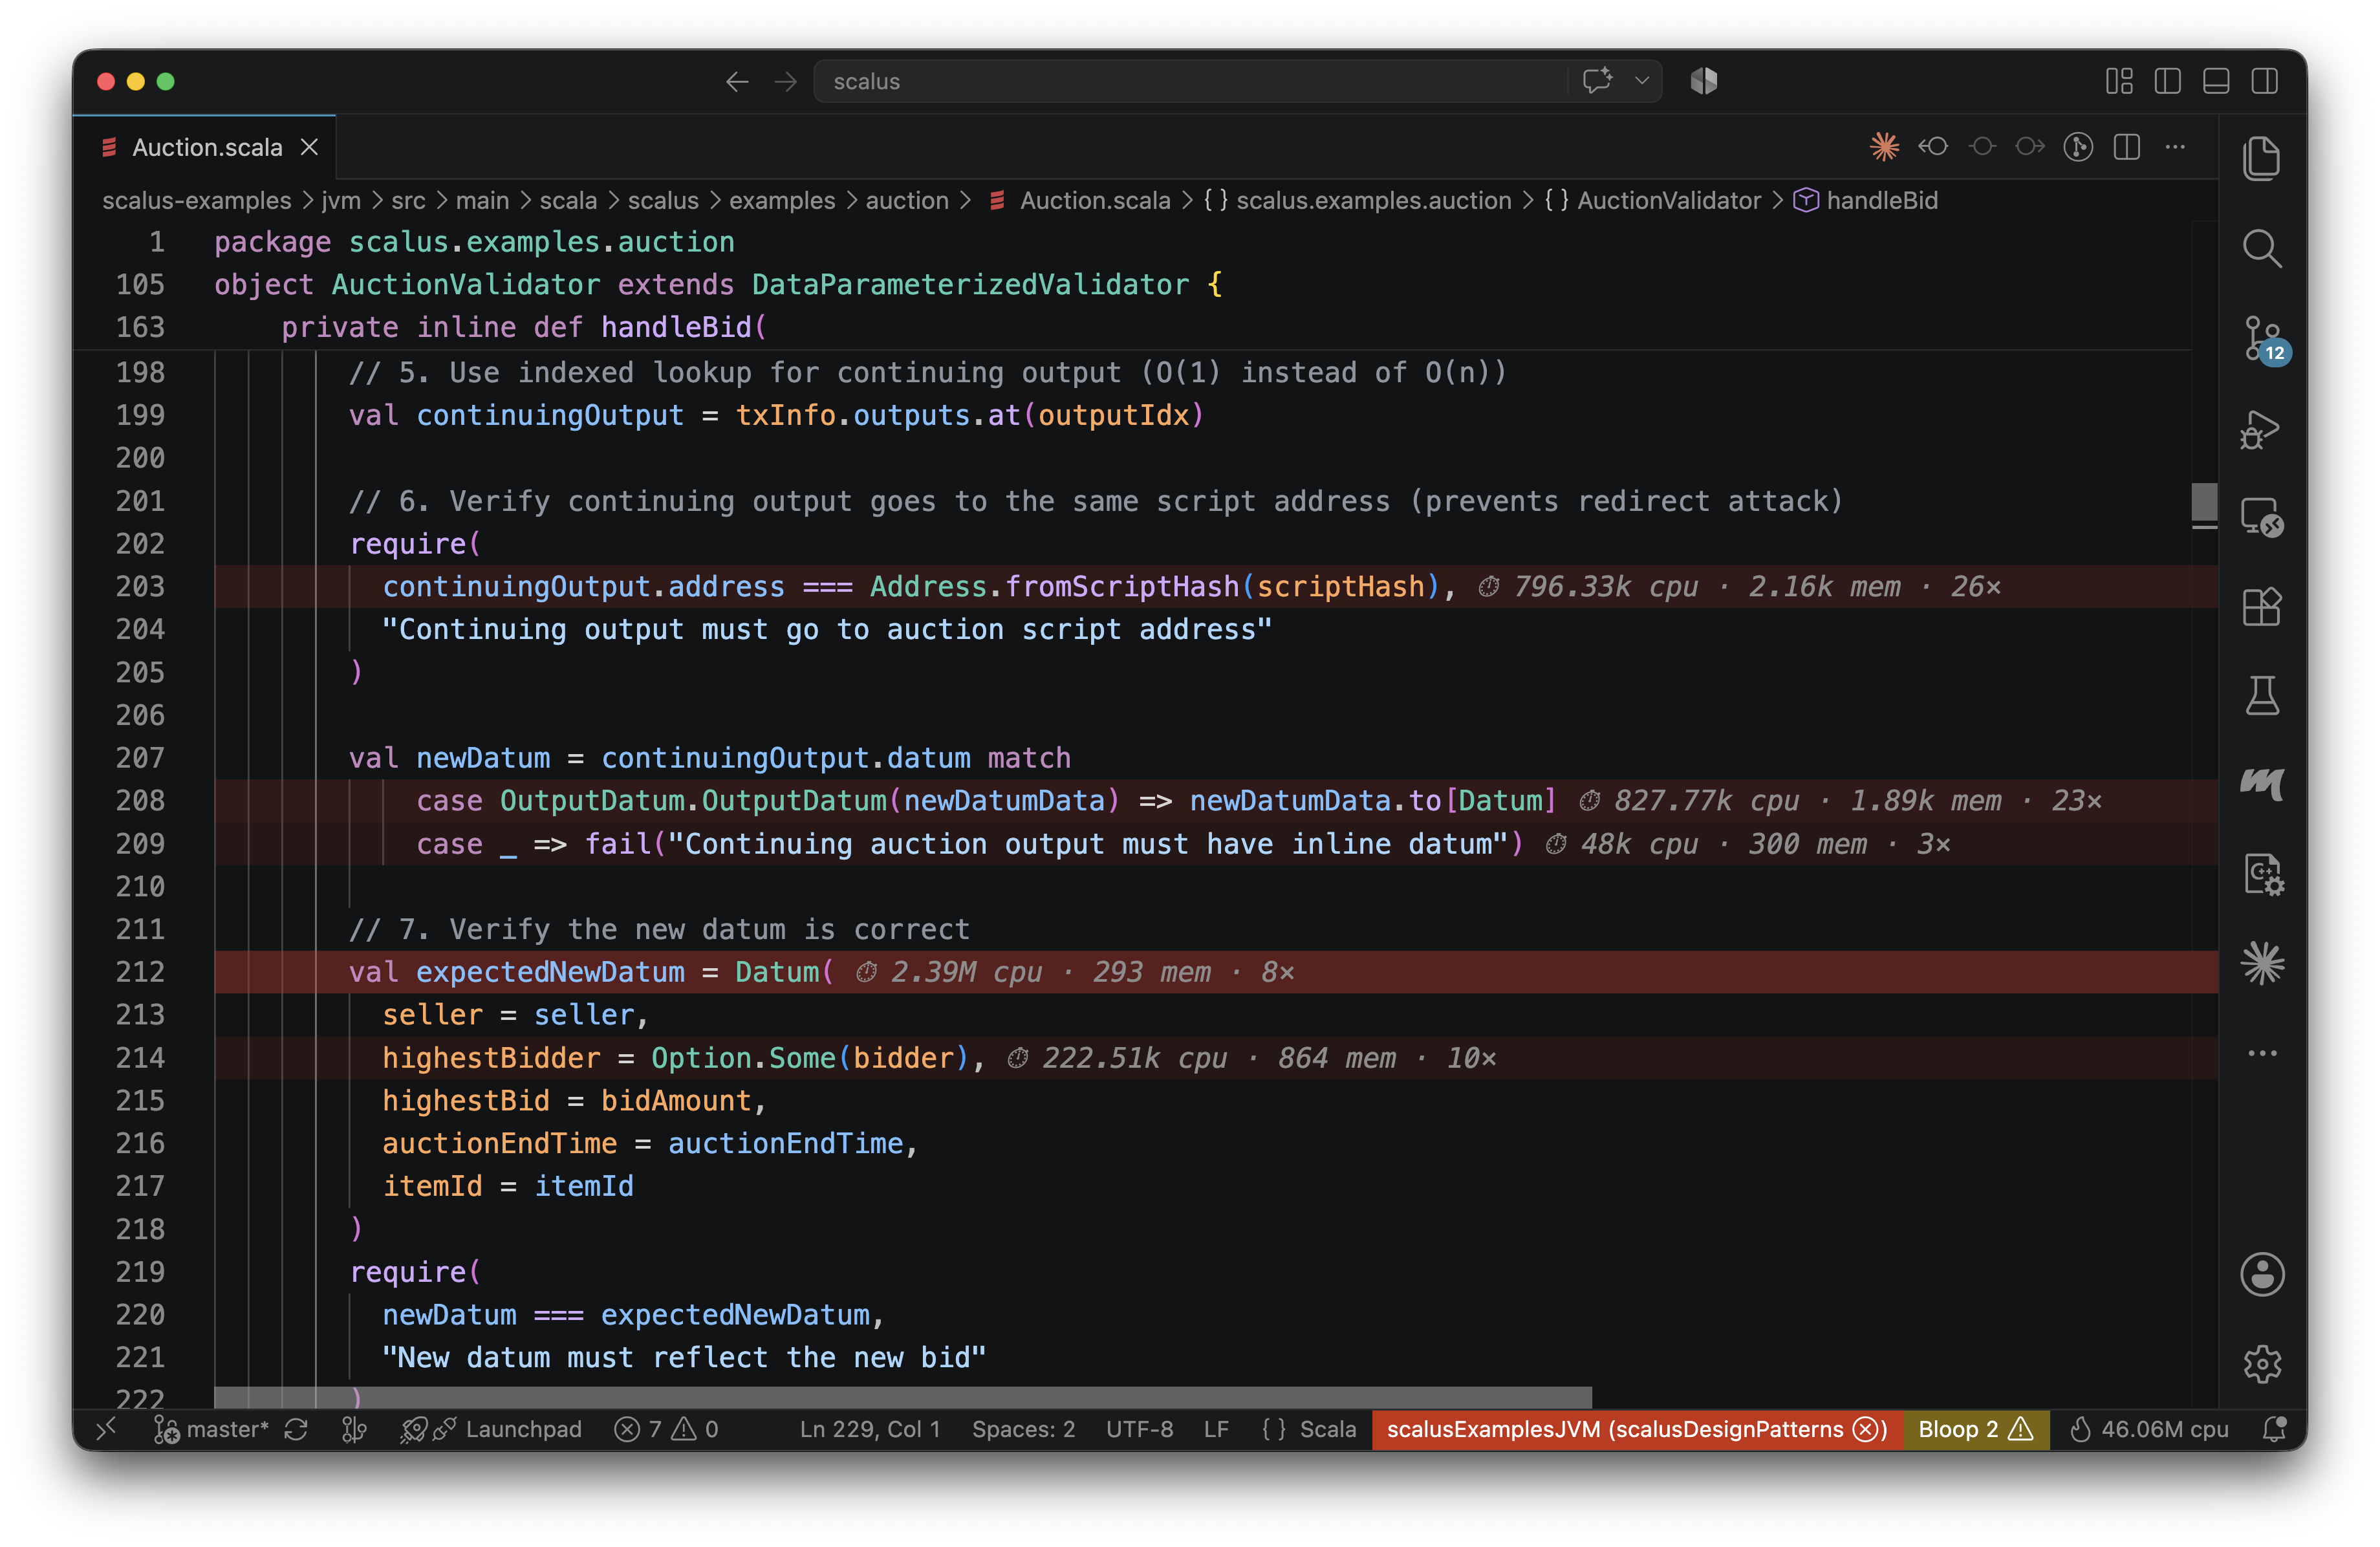Viewport: 2380px width, 1547px height.
Task: Click Bloop 2 warning status item
Action: pyautogui.click(x=1975, y=1429)
